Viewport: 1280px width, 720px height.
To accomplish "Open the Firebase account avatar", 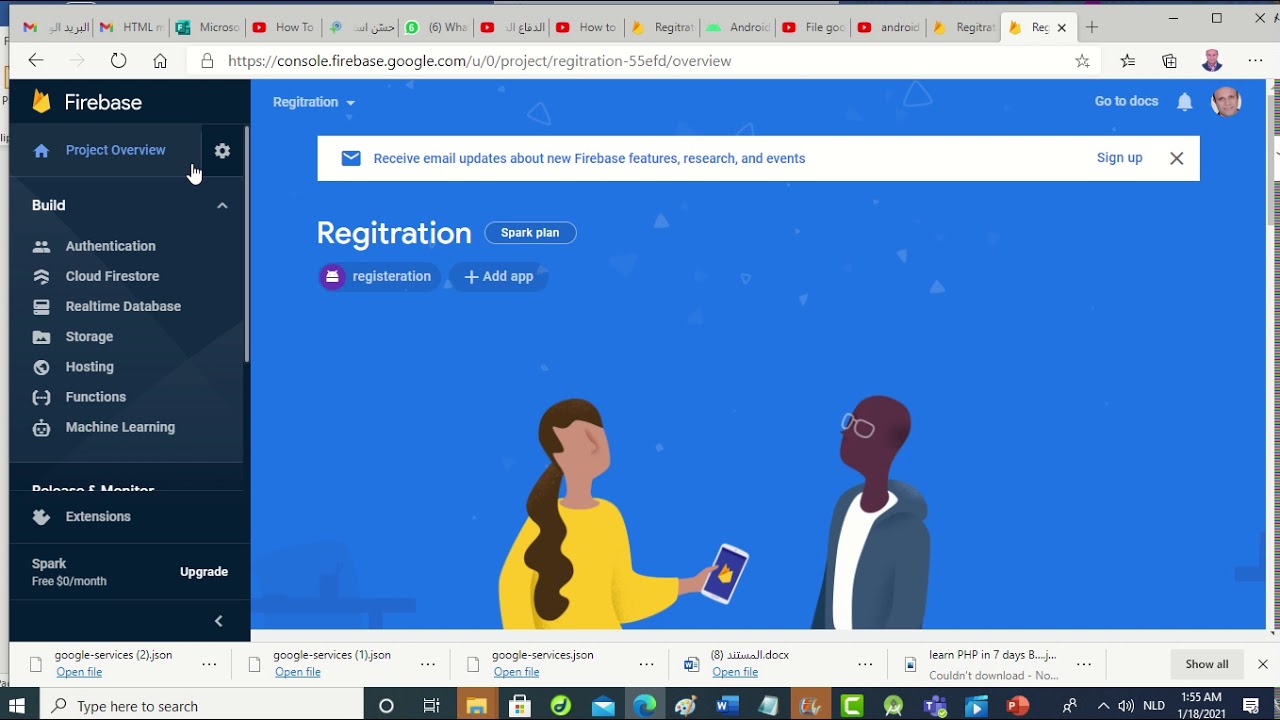I will click(1225, 101).
